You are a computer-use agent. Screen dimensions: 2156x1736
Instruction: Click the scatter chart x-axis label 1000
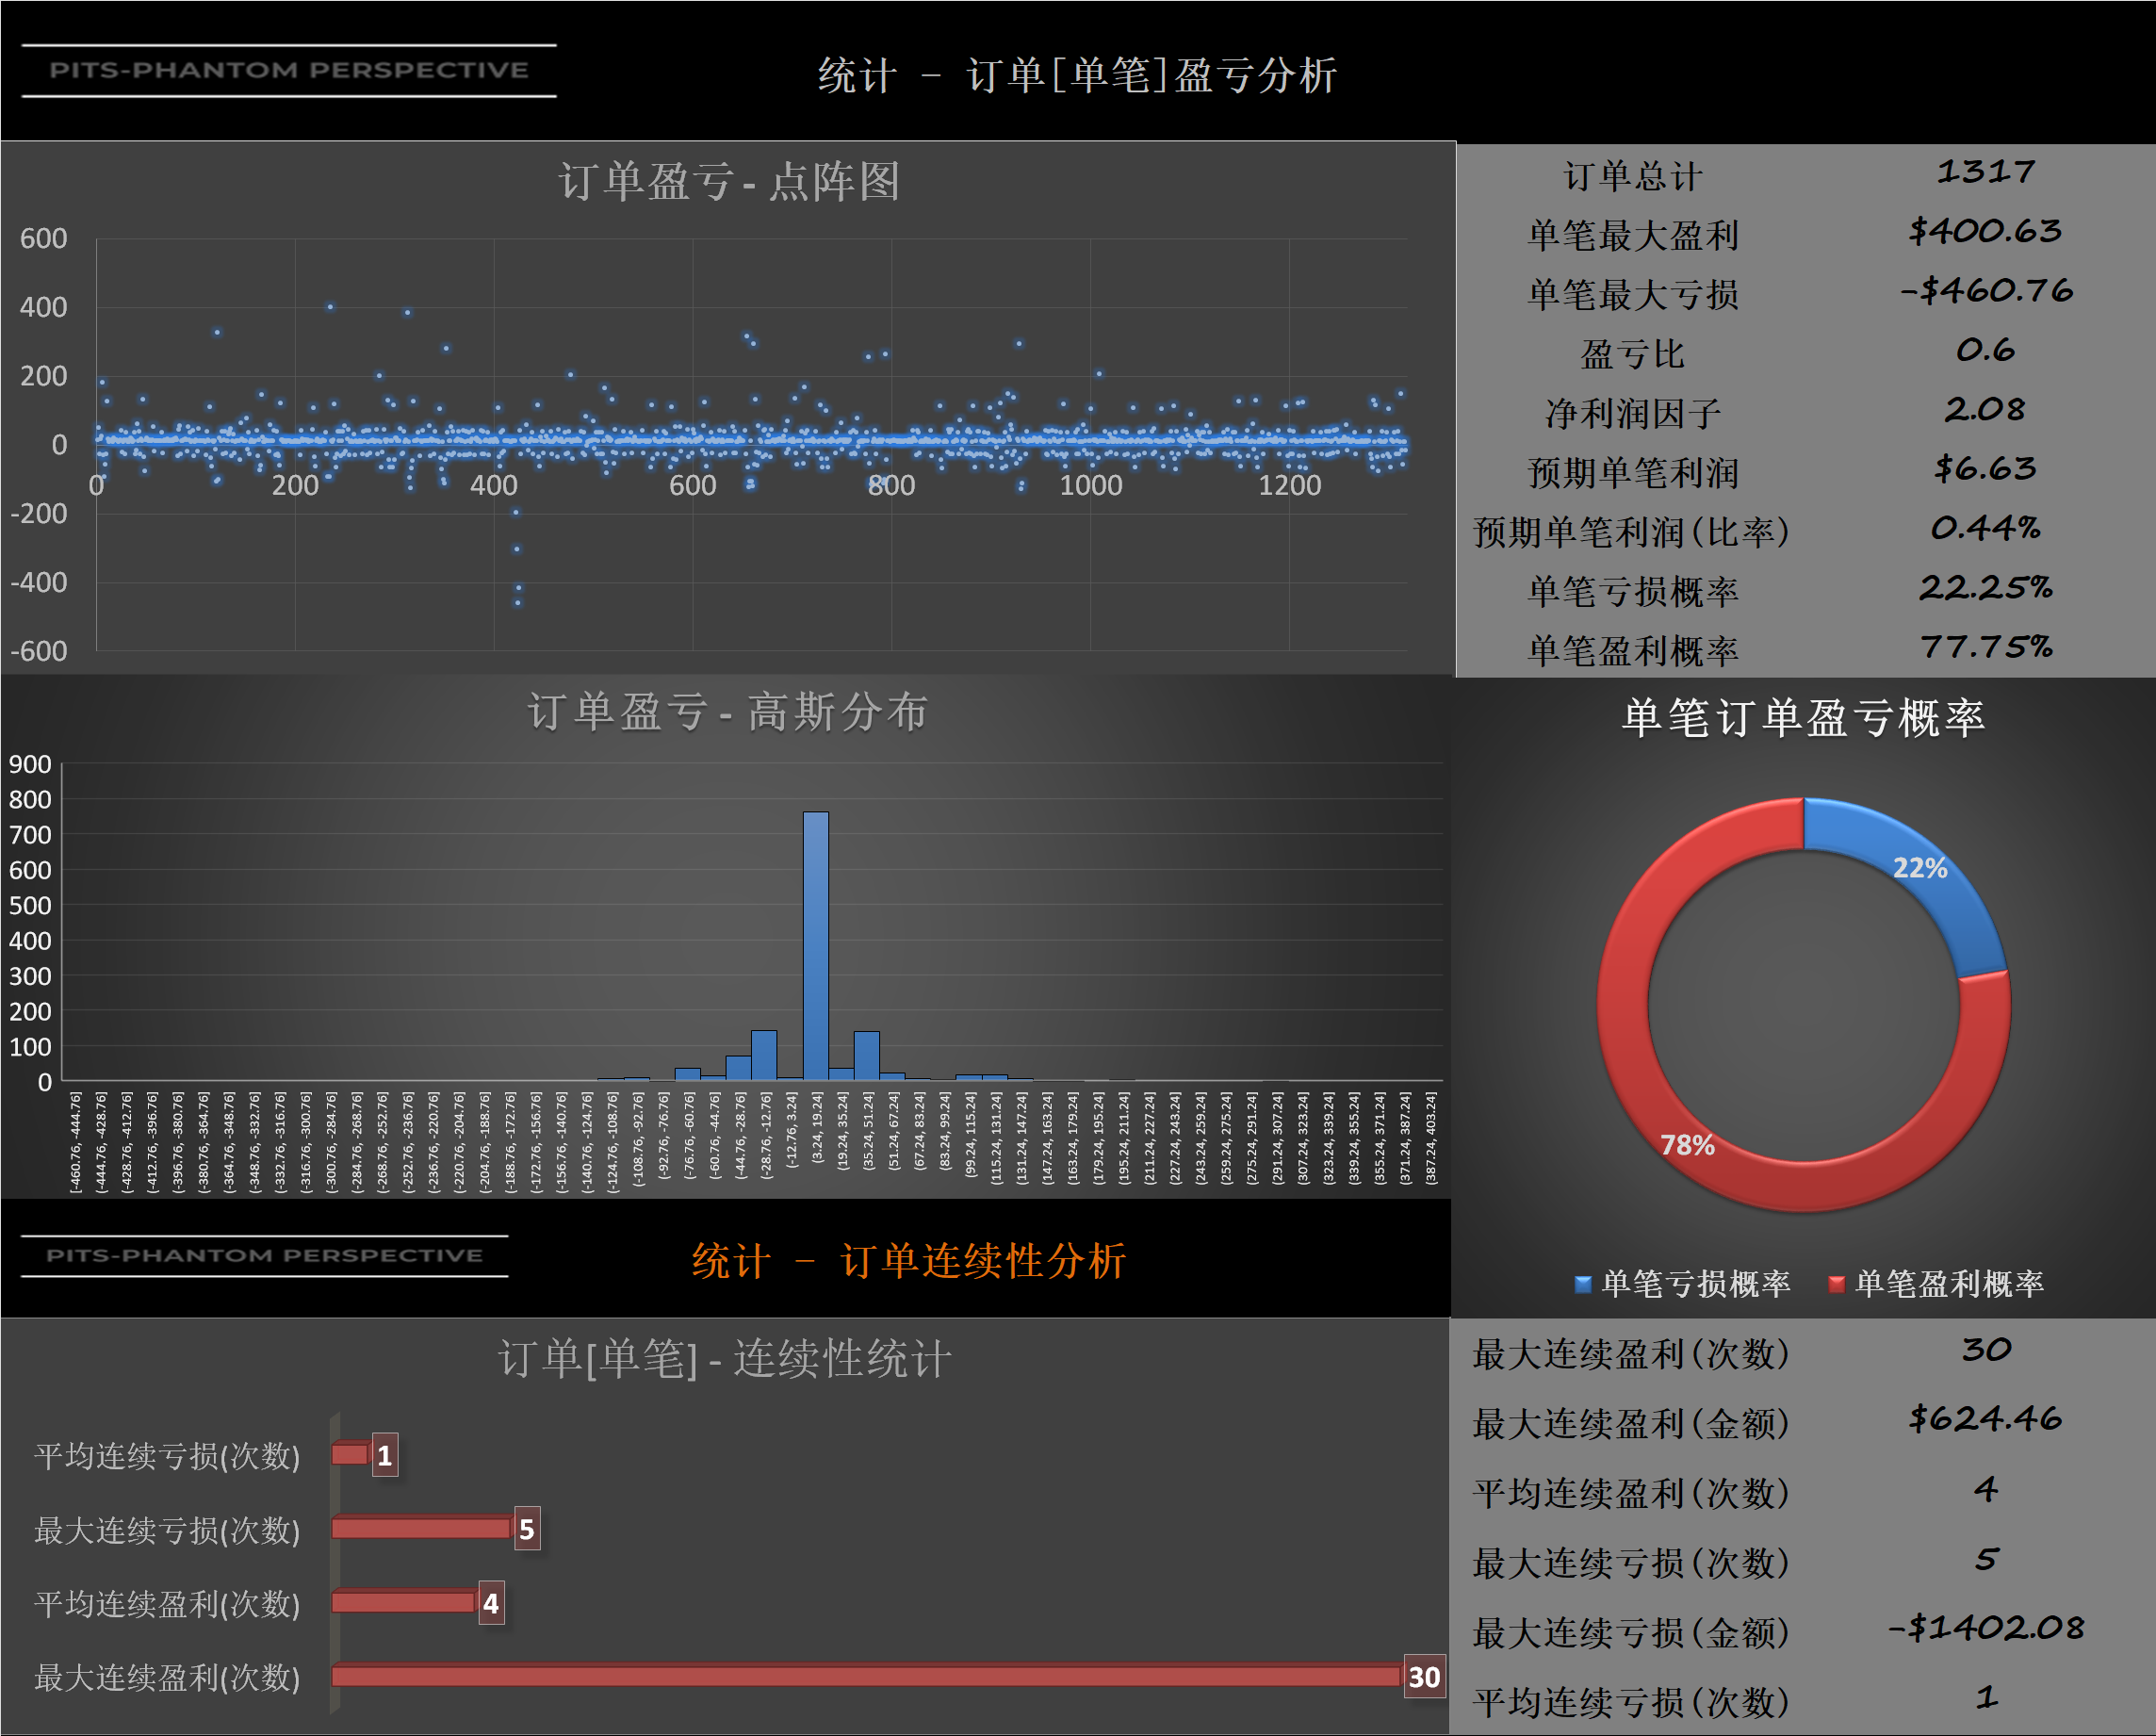(1090, 485)
